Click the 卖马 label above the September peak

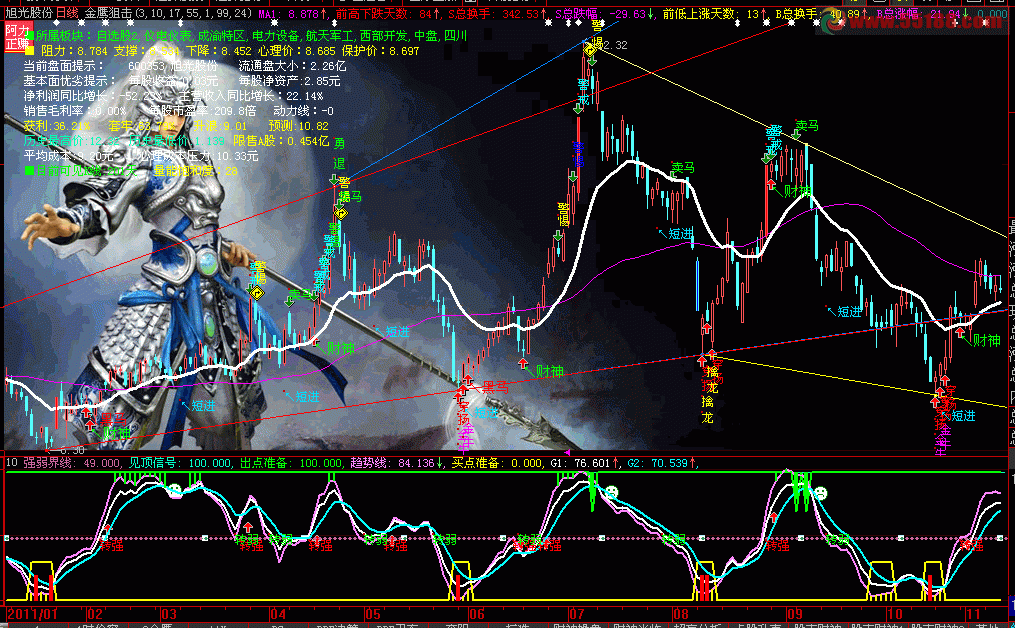(807, 125)
